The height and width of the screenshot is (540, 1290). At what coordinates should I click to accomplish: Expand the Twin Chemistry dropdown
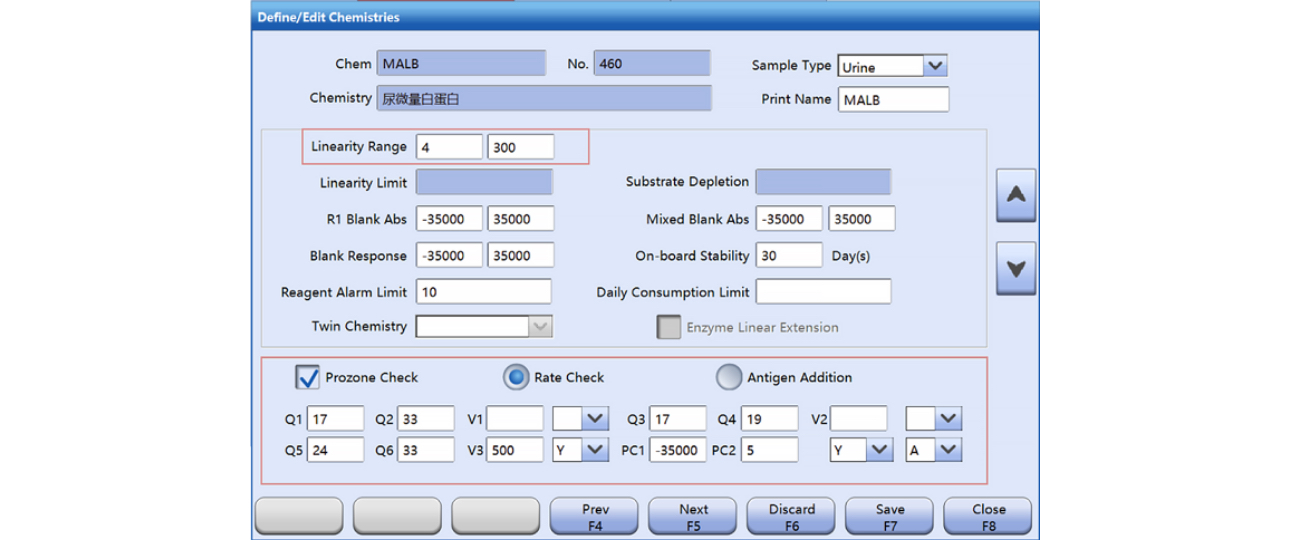[539, 327]
